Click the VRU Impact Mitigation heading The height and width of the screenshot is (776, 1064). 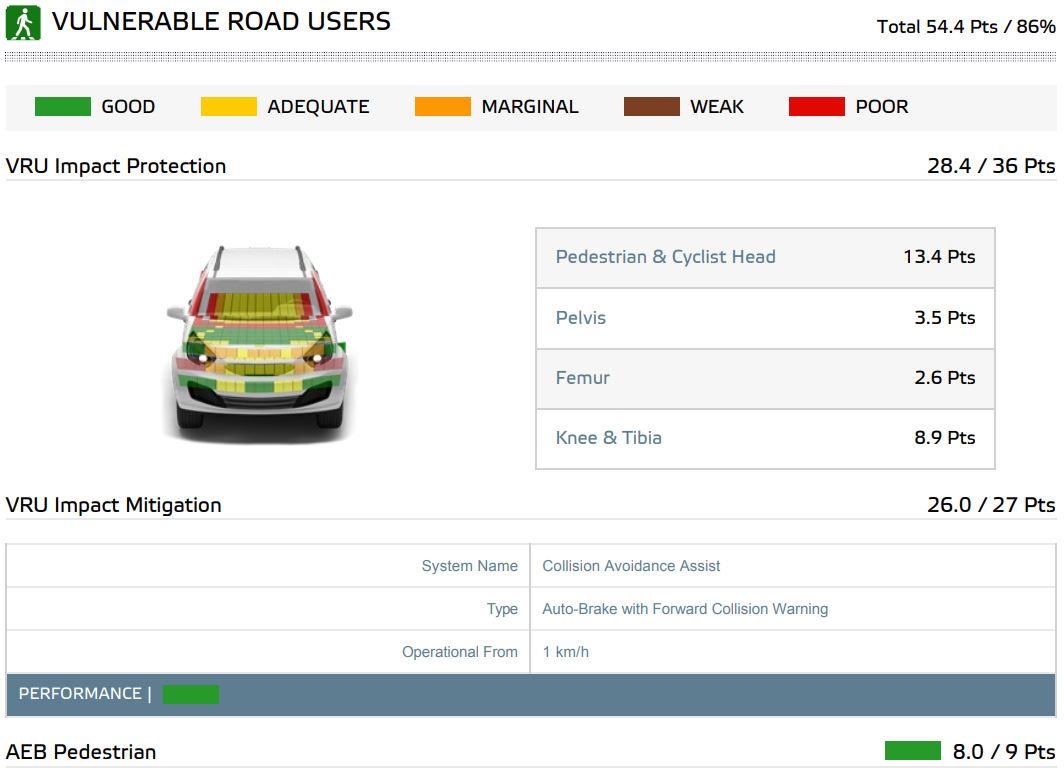(114, 505)
